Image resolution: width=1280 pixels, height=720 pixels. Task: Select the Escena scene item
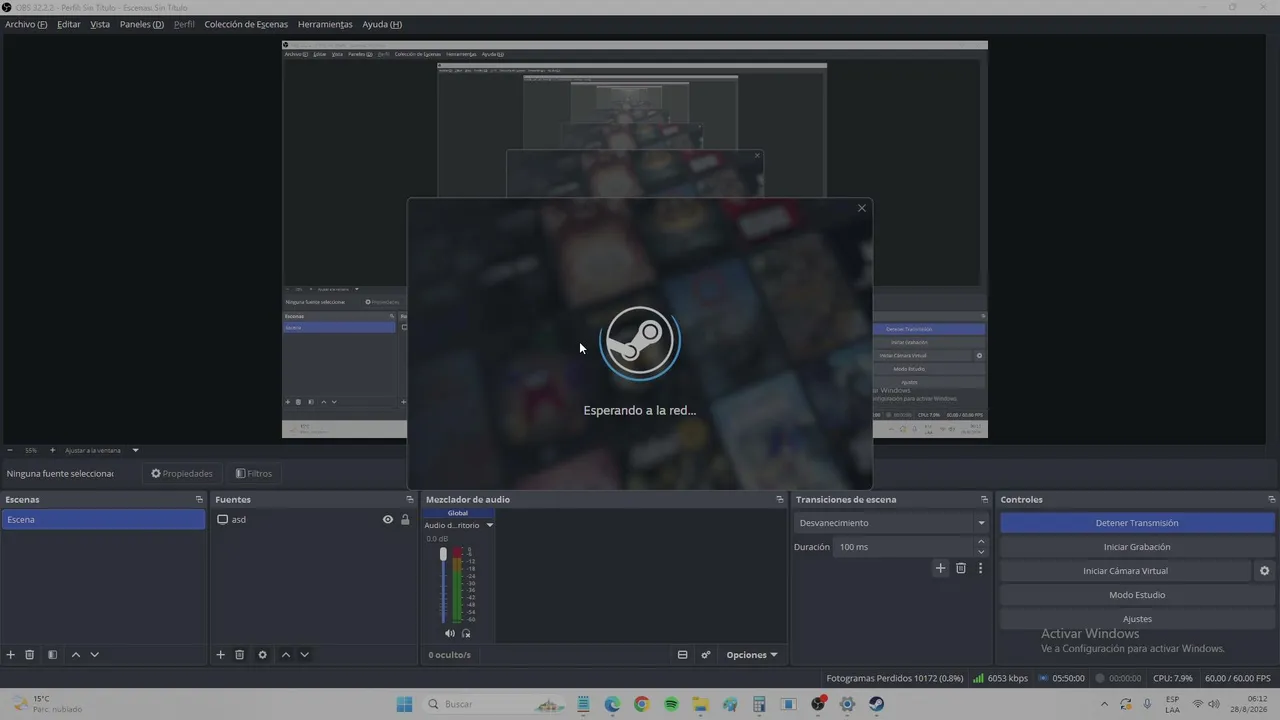click(x=103, y=520)
